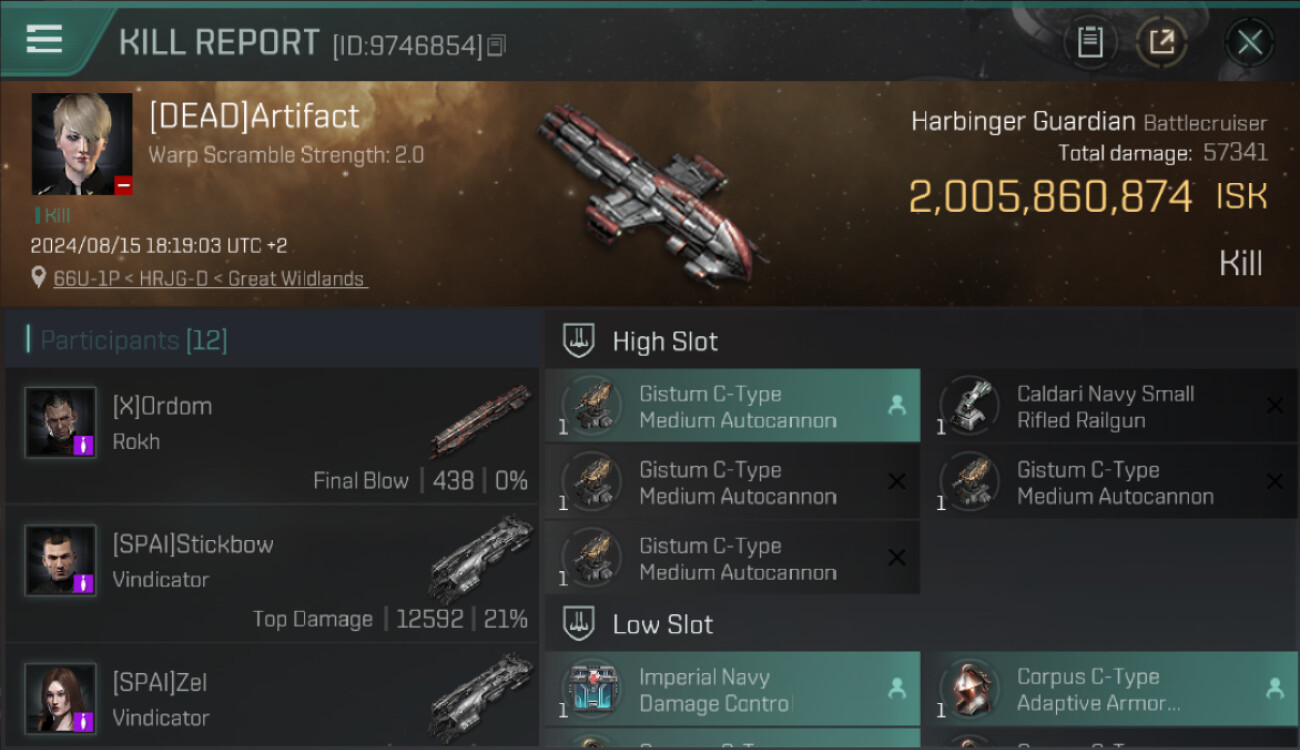Click Ordom's purple info badge
1300x750 pixels.
[84, 445]
